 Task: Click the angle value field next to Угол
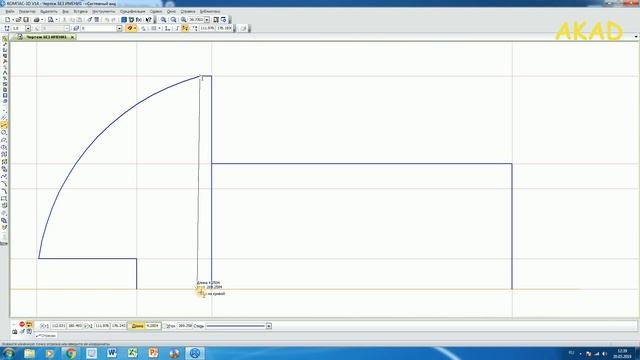click(x=185, y=326)
